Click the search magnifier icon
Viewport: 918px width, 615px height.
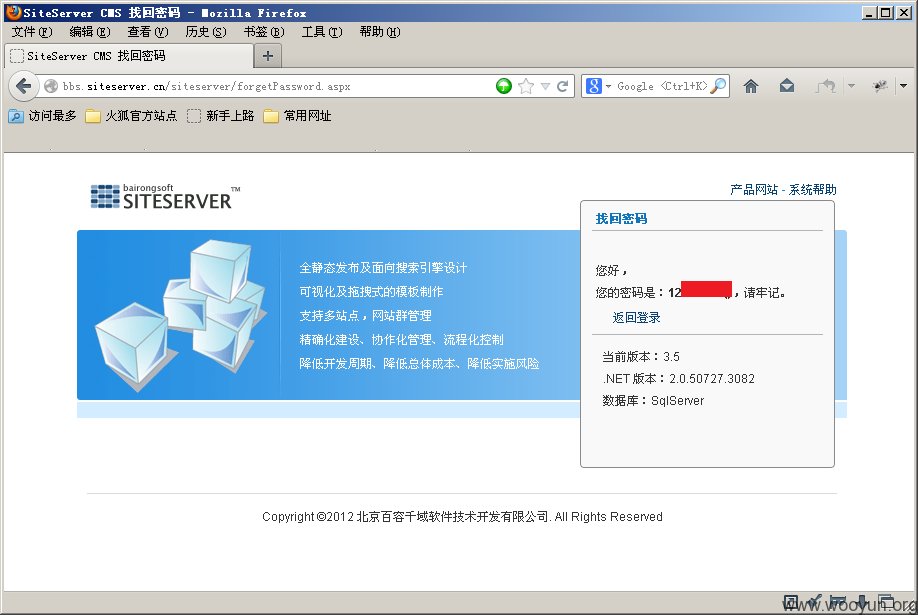click(x=718, y=86)
